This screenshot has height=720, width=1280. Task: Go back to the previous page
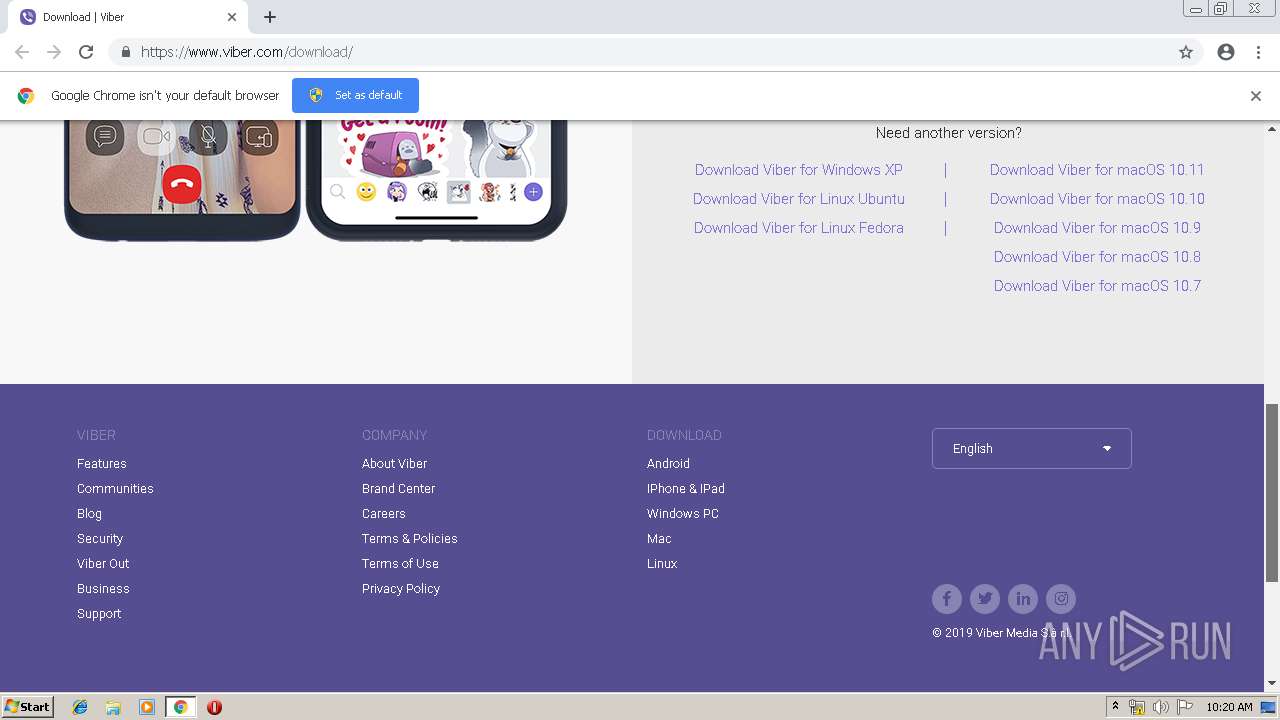22,52
